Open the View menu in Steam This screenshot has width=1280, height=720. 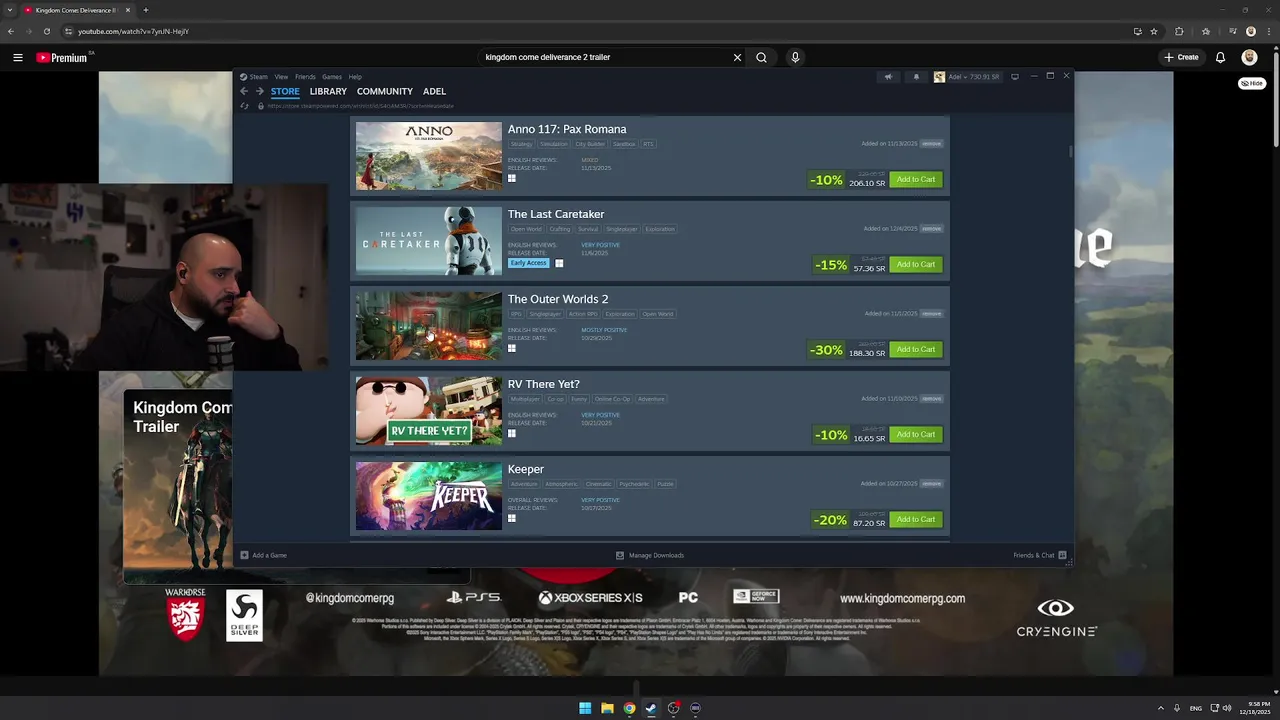coord(281,77)
